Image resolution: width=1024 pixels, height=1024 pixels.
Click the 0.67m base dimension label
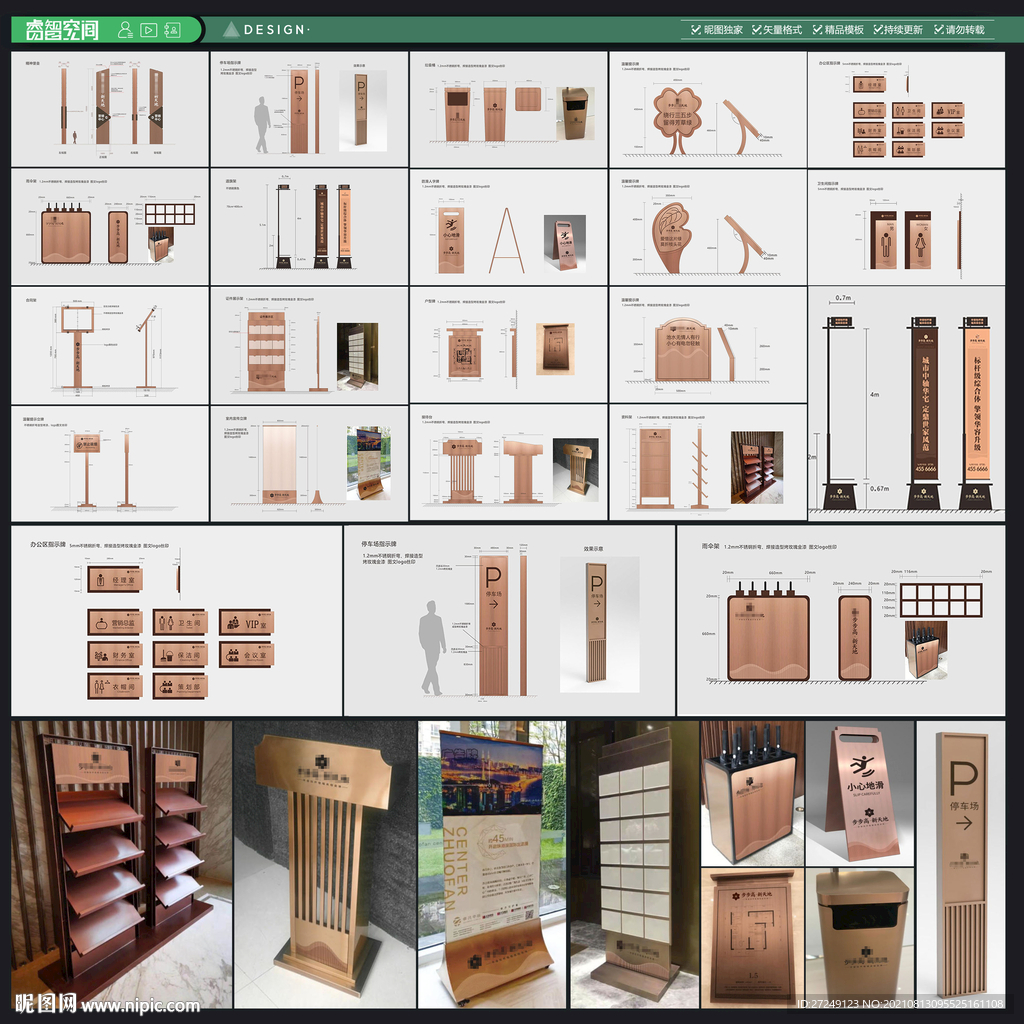(879, 488)
